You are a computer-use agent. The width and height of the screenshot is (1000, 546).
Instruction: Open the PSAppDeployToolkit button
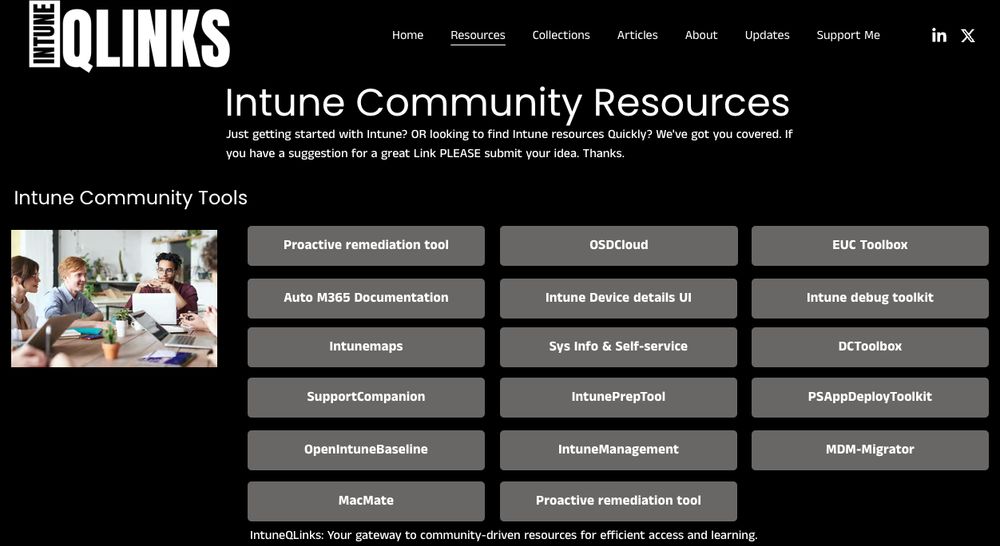pyautogui.click(x=870, y=397)
